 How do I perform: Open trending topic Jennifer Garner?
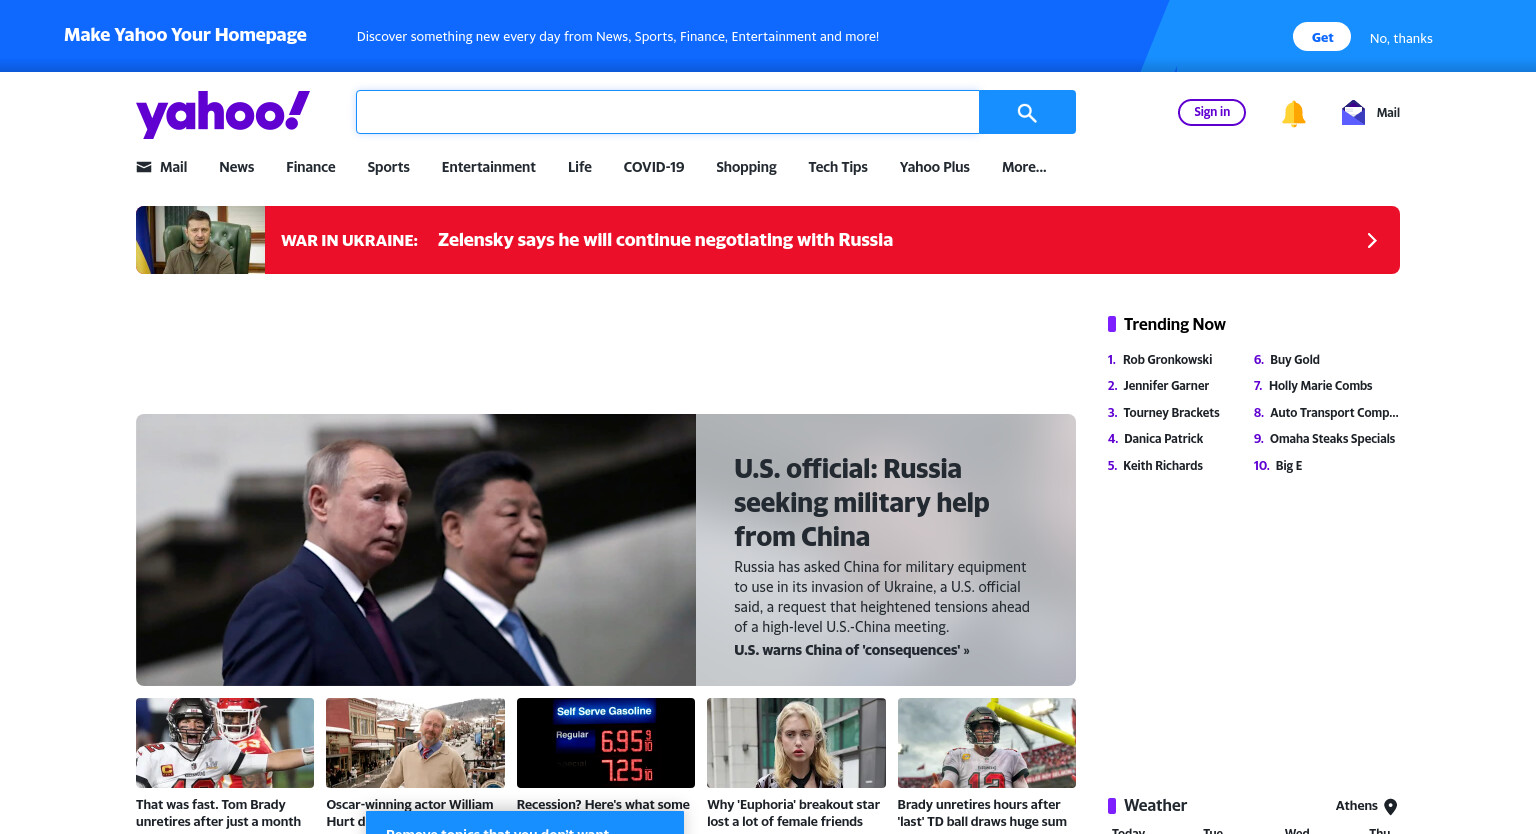tap(1166, 386)
